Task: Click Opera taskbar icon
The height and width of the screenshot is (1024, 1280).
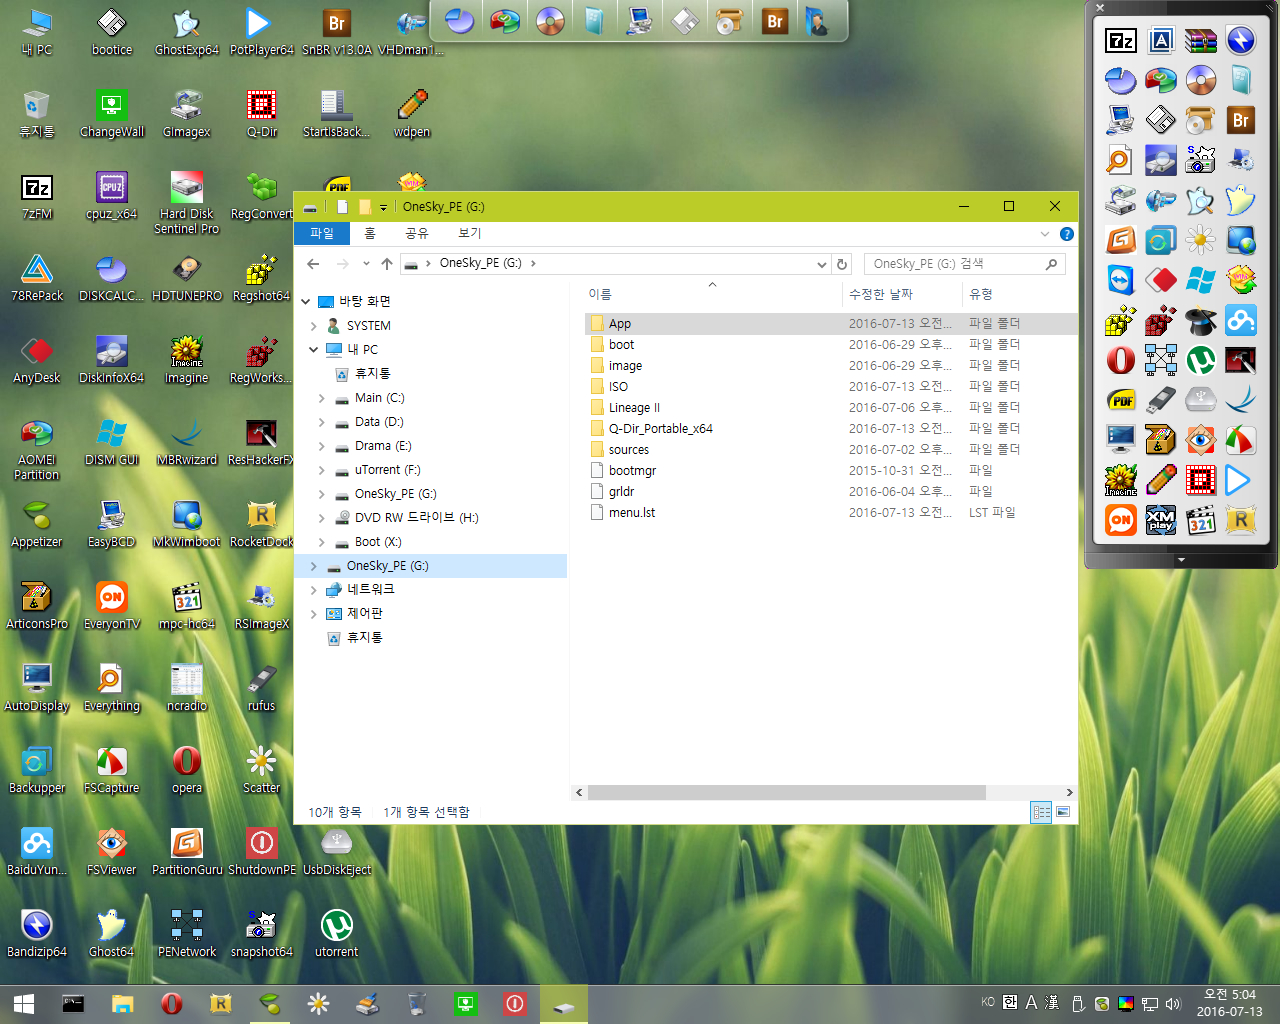Action: coord(172,1003)
